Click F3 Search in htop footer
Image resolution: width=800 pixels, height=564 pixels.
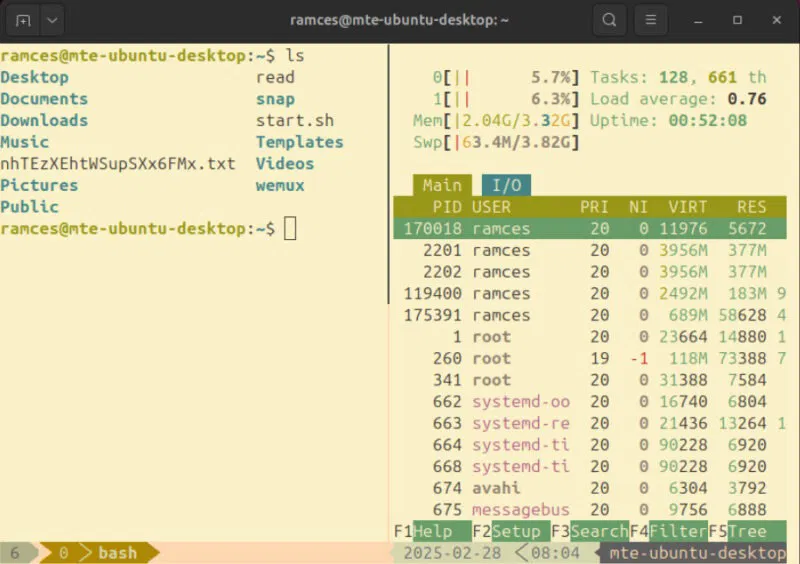tap(588, 531)
